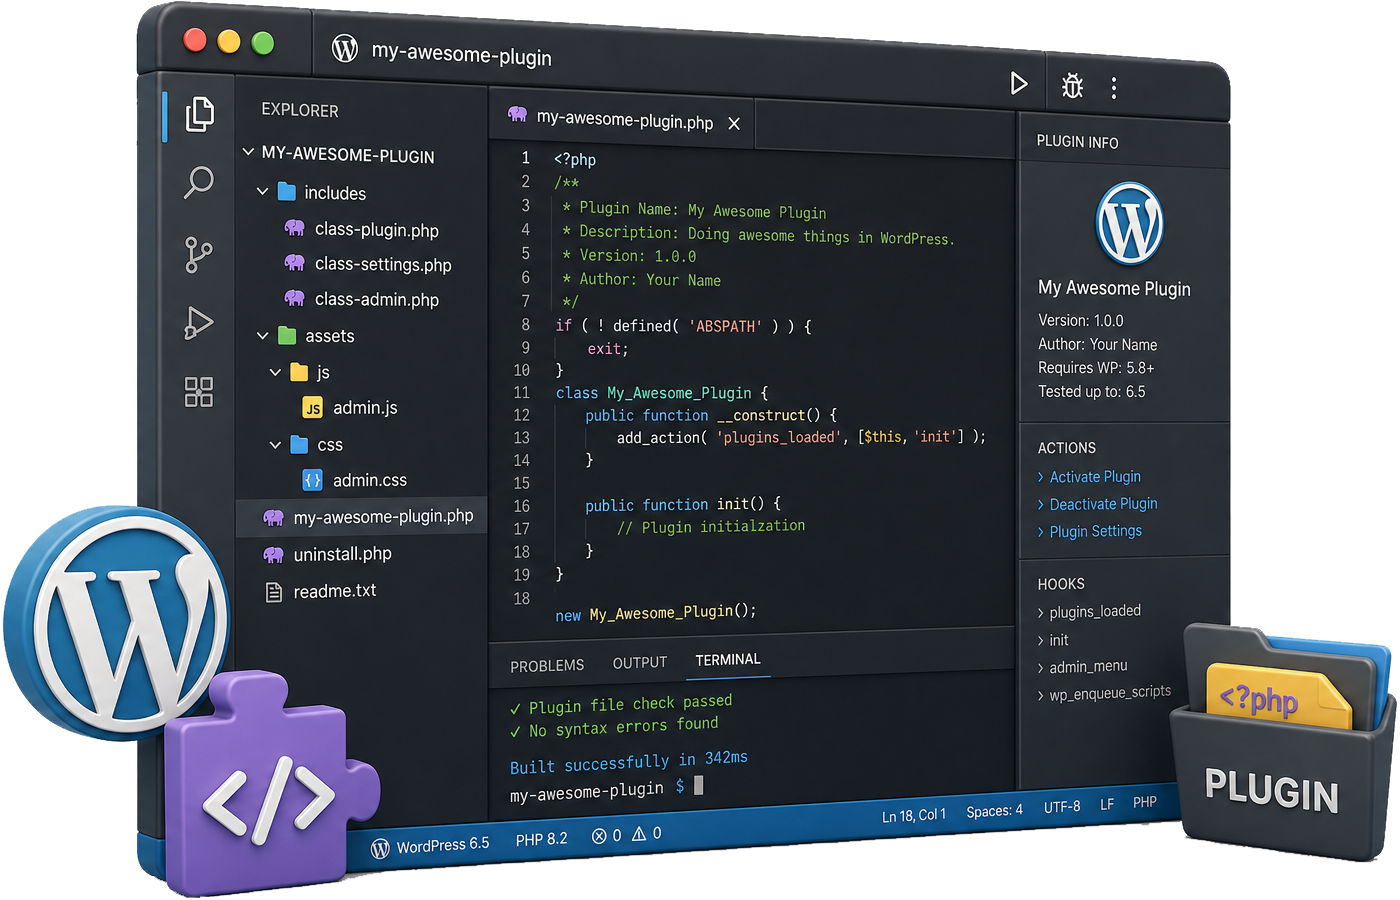Click the EXPLORER panel heading
This screenshot has height=900, width=1400.
(x=299, y=110)
